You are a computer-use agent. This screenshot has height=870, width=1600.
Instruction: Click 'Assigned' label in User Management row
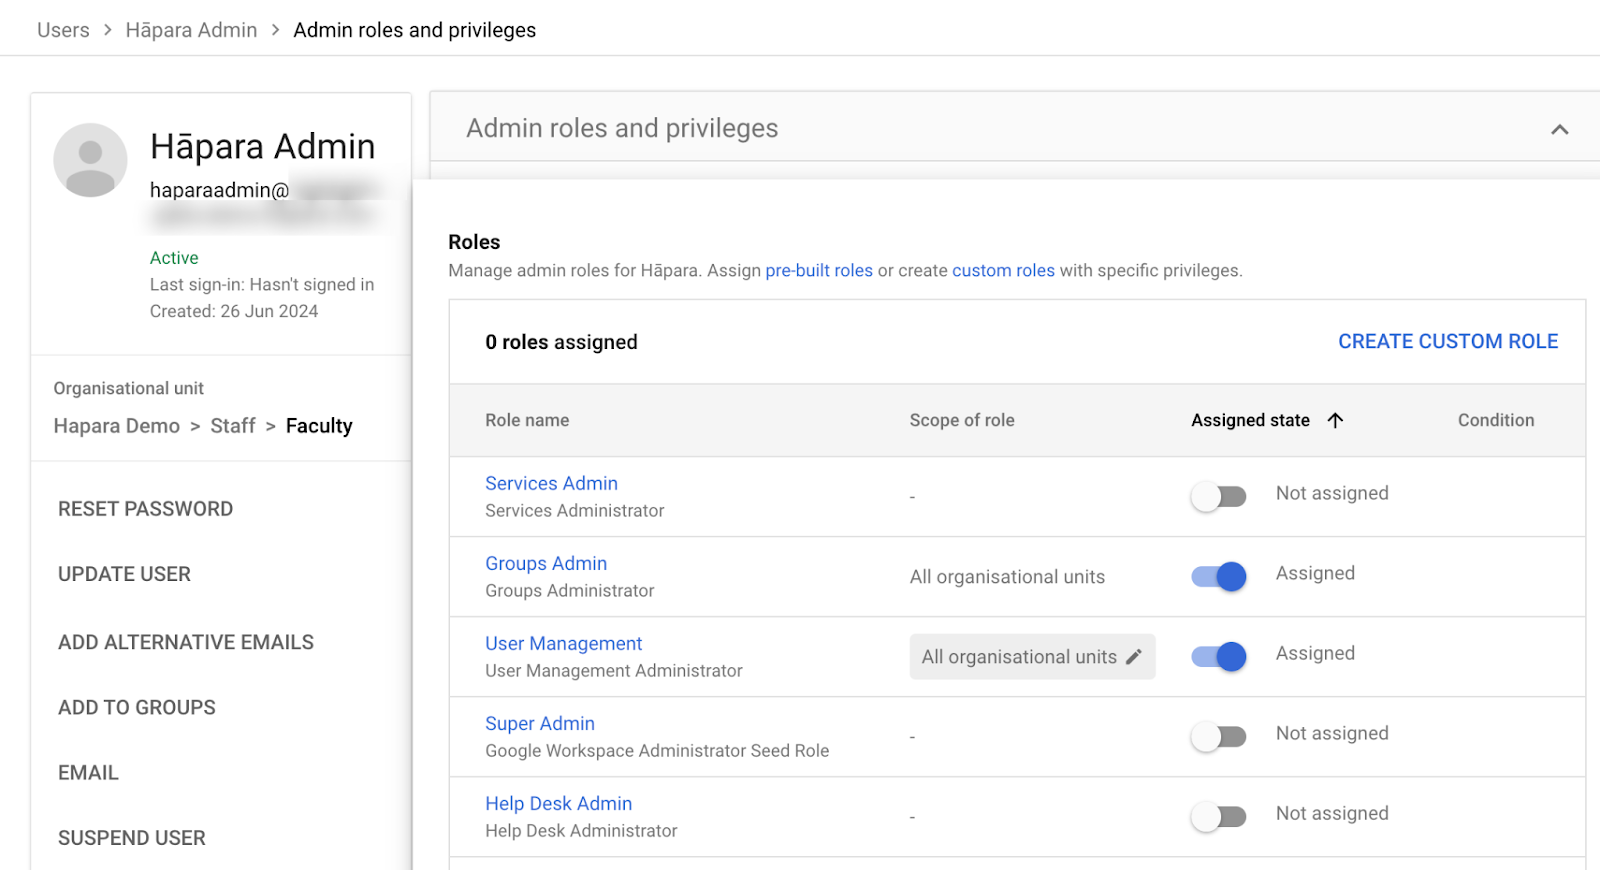click(x=1315, y=653)
